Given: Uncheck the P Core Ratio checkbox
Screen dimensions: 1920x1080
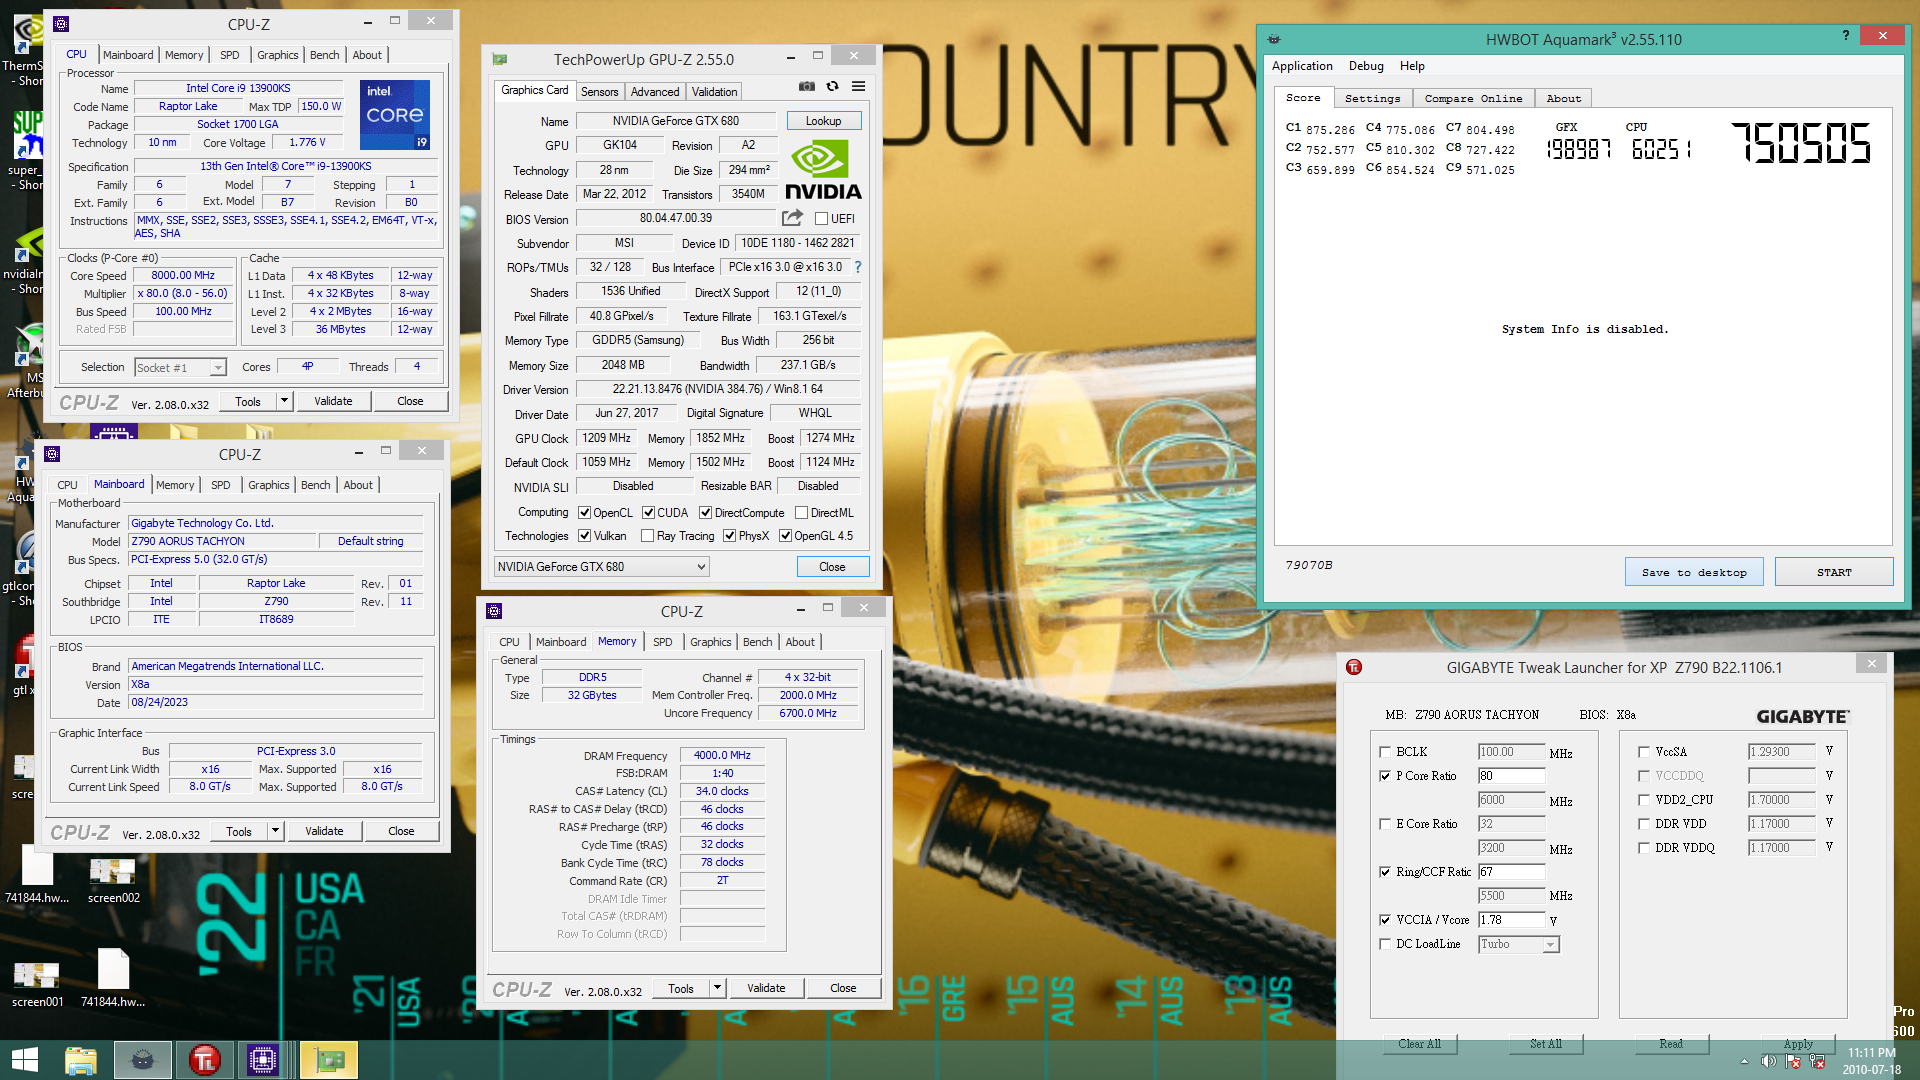Looking at the screenshot, I should pos(1385,776).
